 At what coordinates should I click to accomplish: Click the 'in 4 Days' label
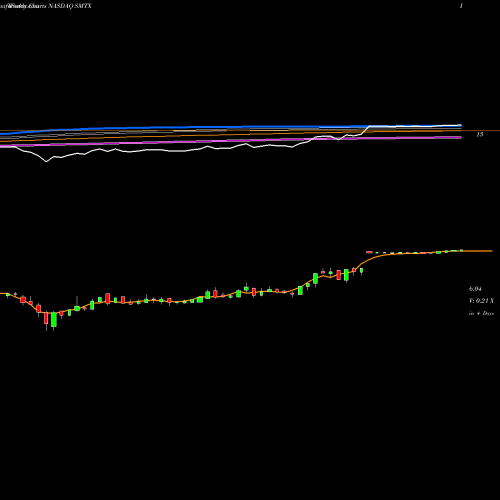pyautogui.click(x=481, y=313)
